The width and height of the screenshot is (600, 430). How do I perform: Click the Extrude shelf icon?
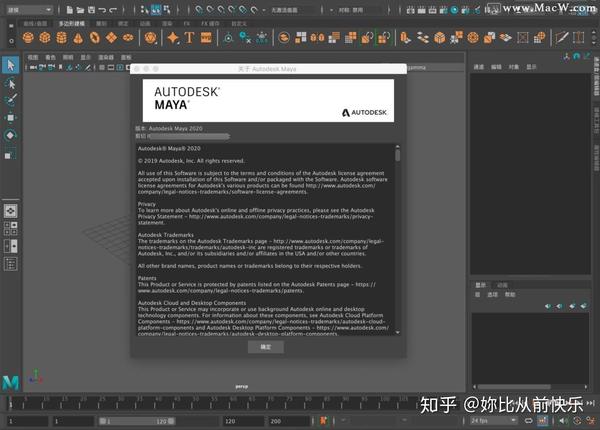click(406, 37)
